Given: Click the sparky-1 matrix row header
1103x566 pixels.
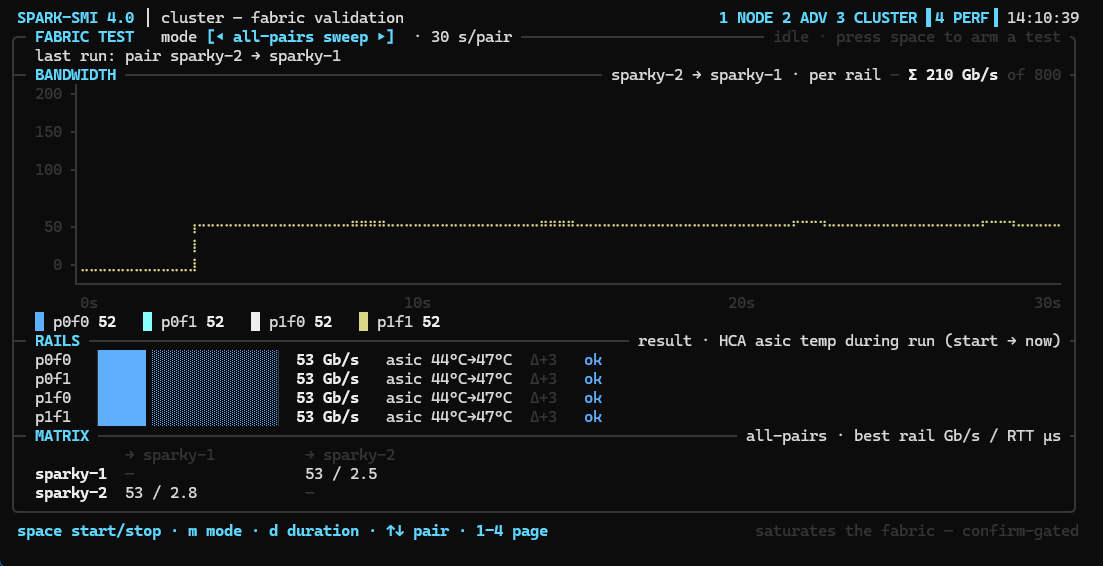Looking at the screenshot, I should coord(71,474).
